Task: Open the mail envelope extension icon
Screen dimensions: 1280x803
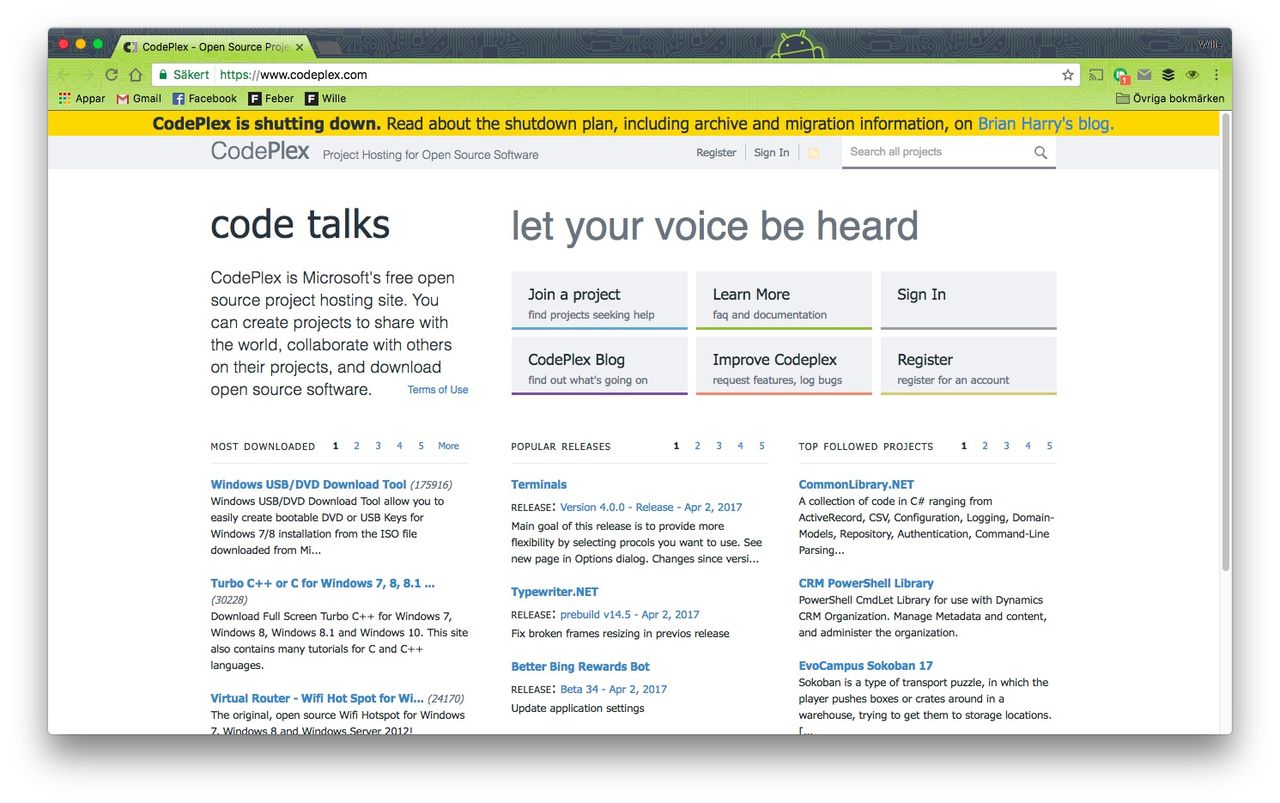Action: (x=1144, y=75)
